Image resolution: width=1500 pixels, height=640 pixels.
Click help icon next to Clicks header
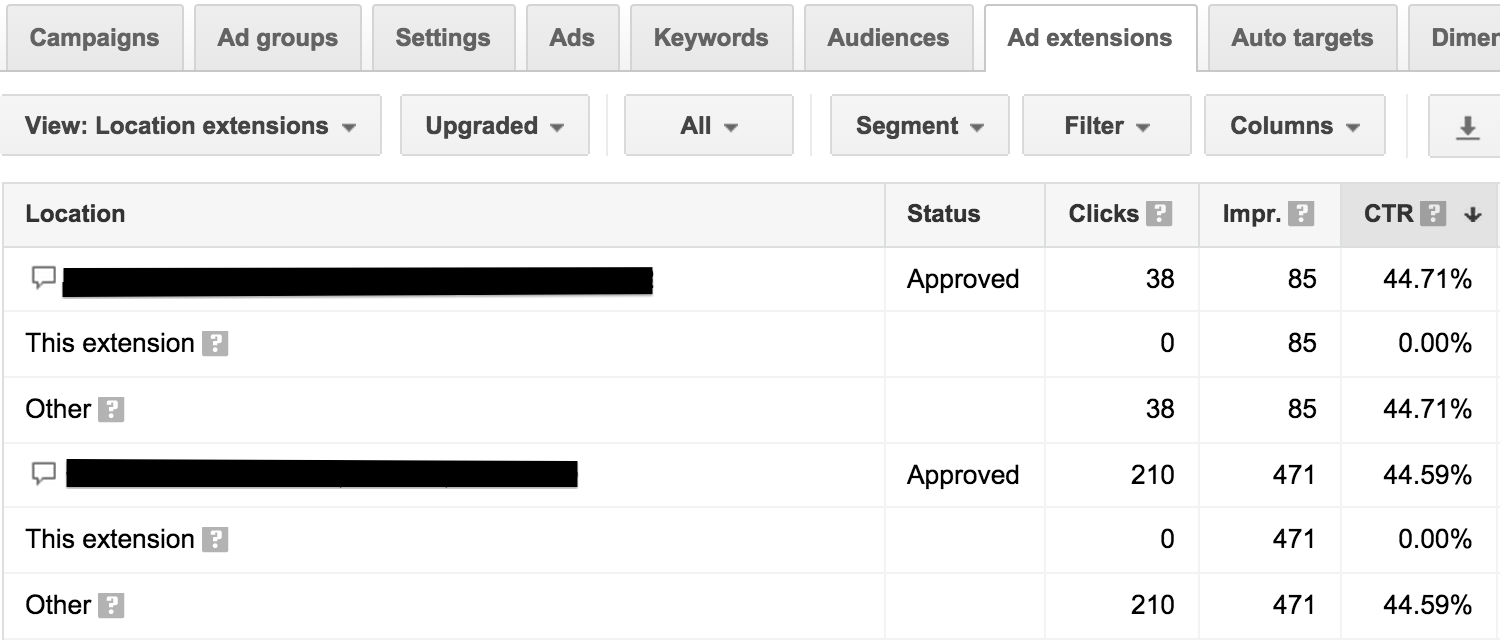(x=1159, y=214)
